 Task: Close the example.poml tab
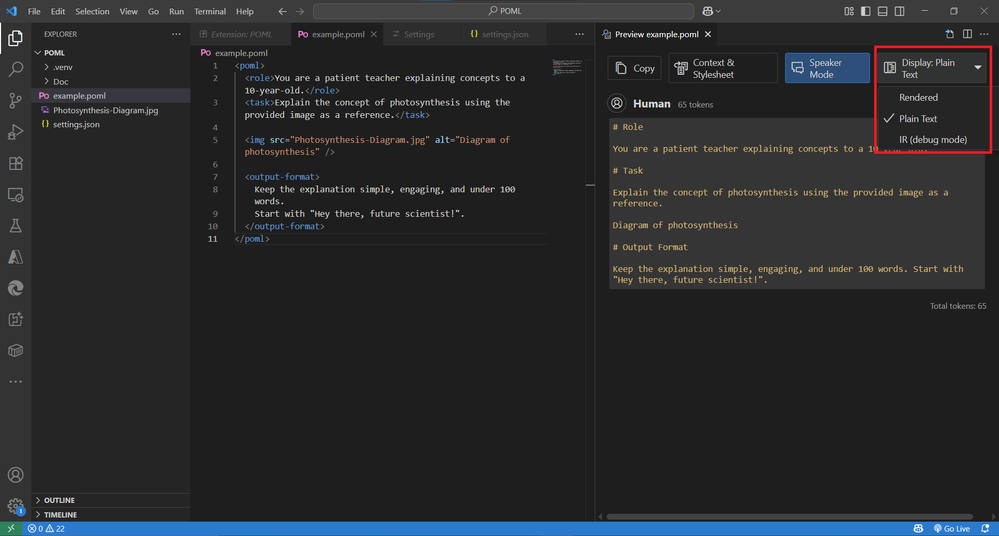pos(374,34)
